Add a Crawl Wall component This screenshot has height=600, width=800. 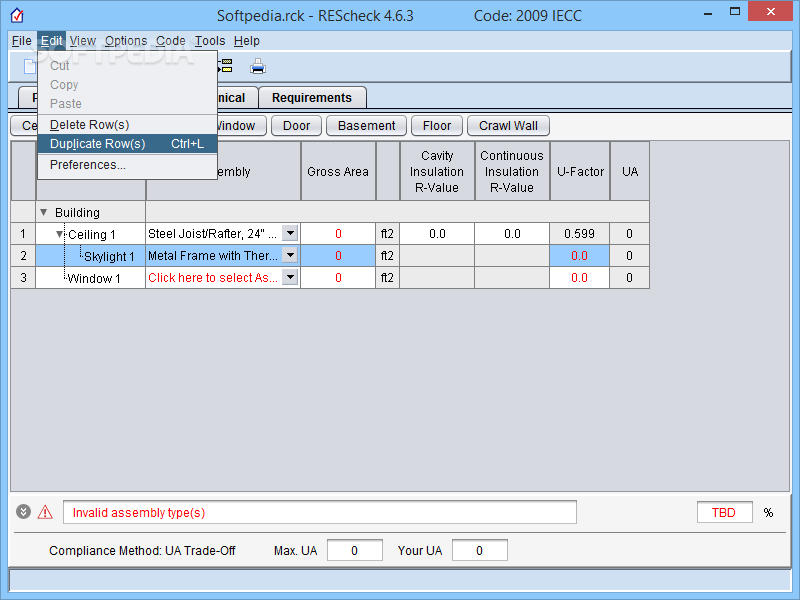coord(508,126)
